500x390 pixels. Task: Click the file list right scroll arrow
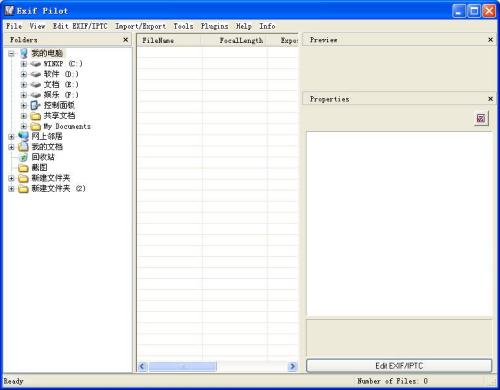[292, 366]
